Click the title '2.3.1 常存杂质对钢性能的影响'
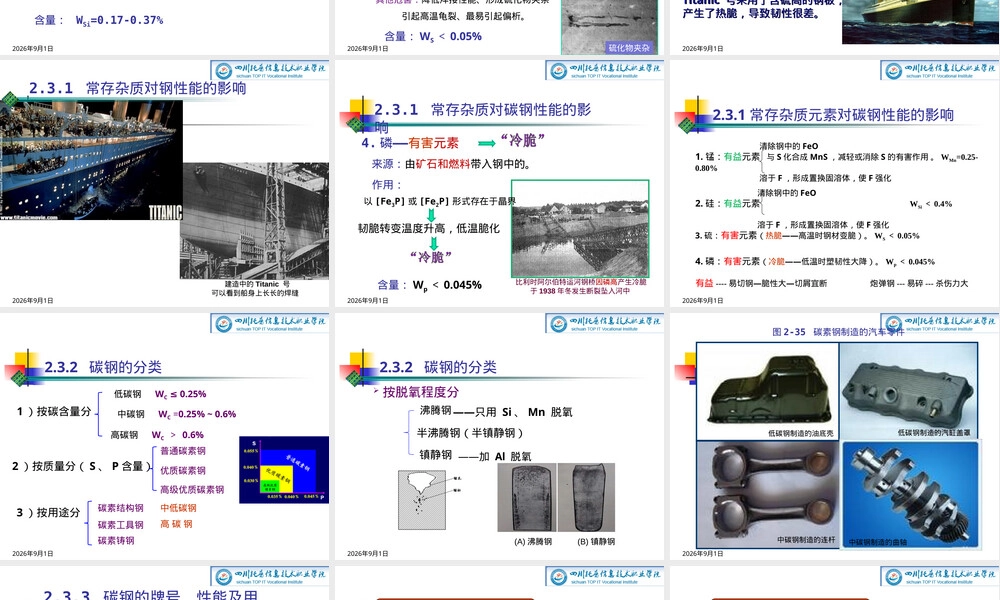 138,89
